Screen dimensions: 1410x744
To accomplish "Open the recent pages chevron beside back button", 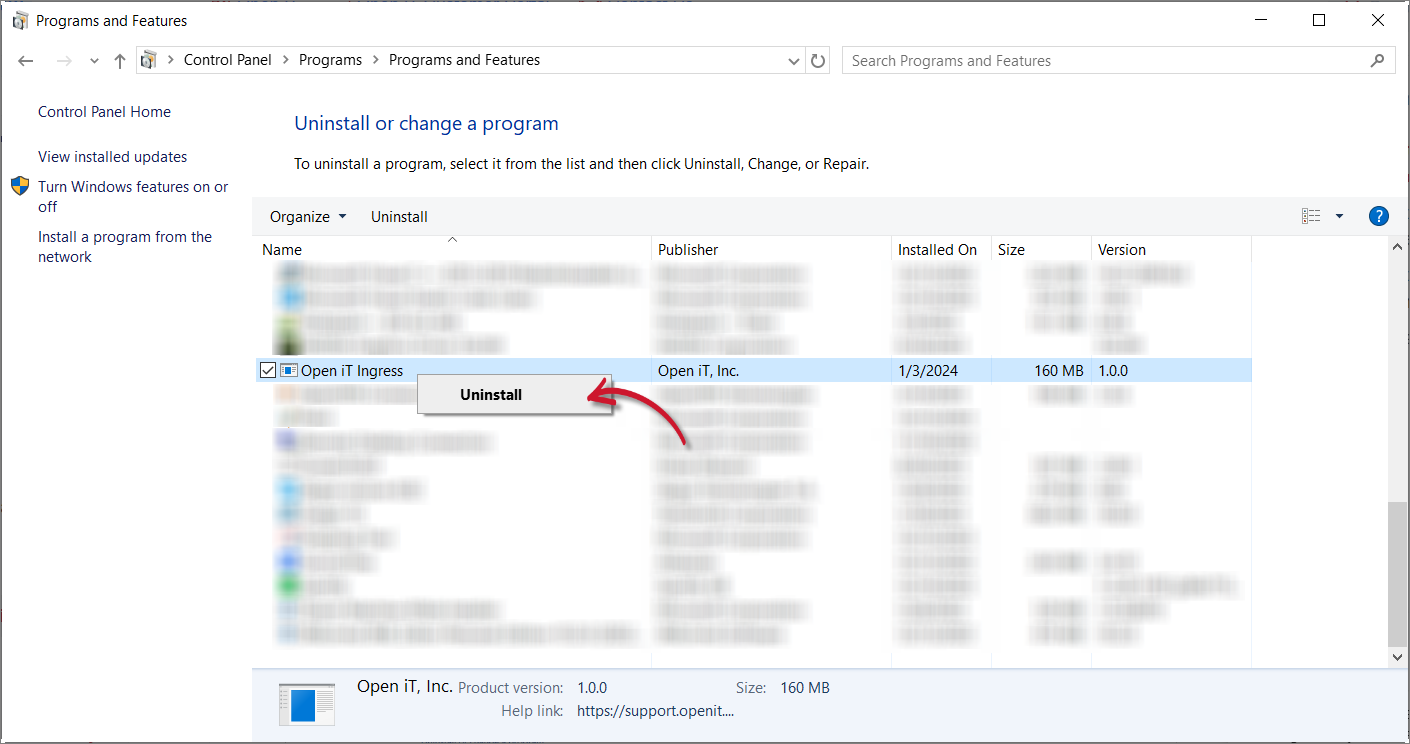I will tap(93, 60).
